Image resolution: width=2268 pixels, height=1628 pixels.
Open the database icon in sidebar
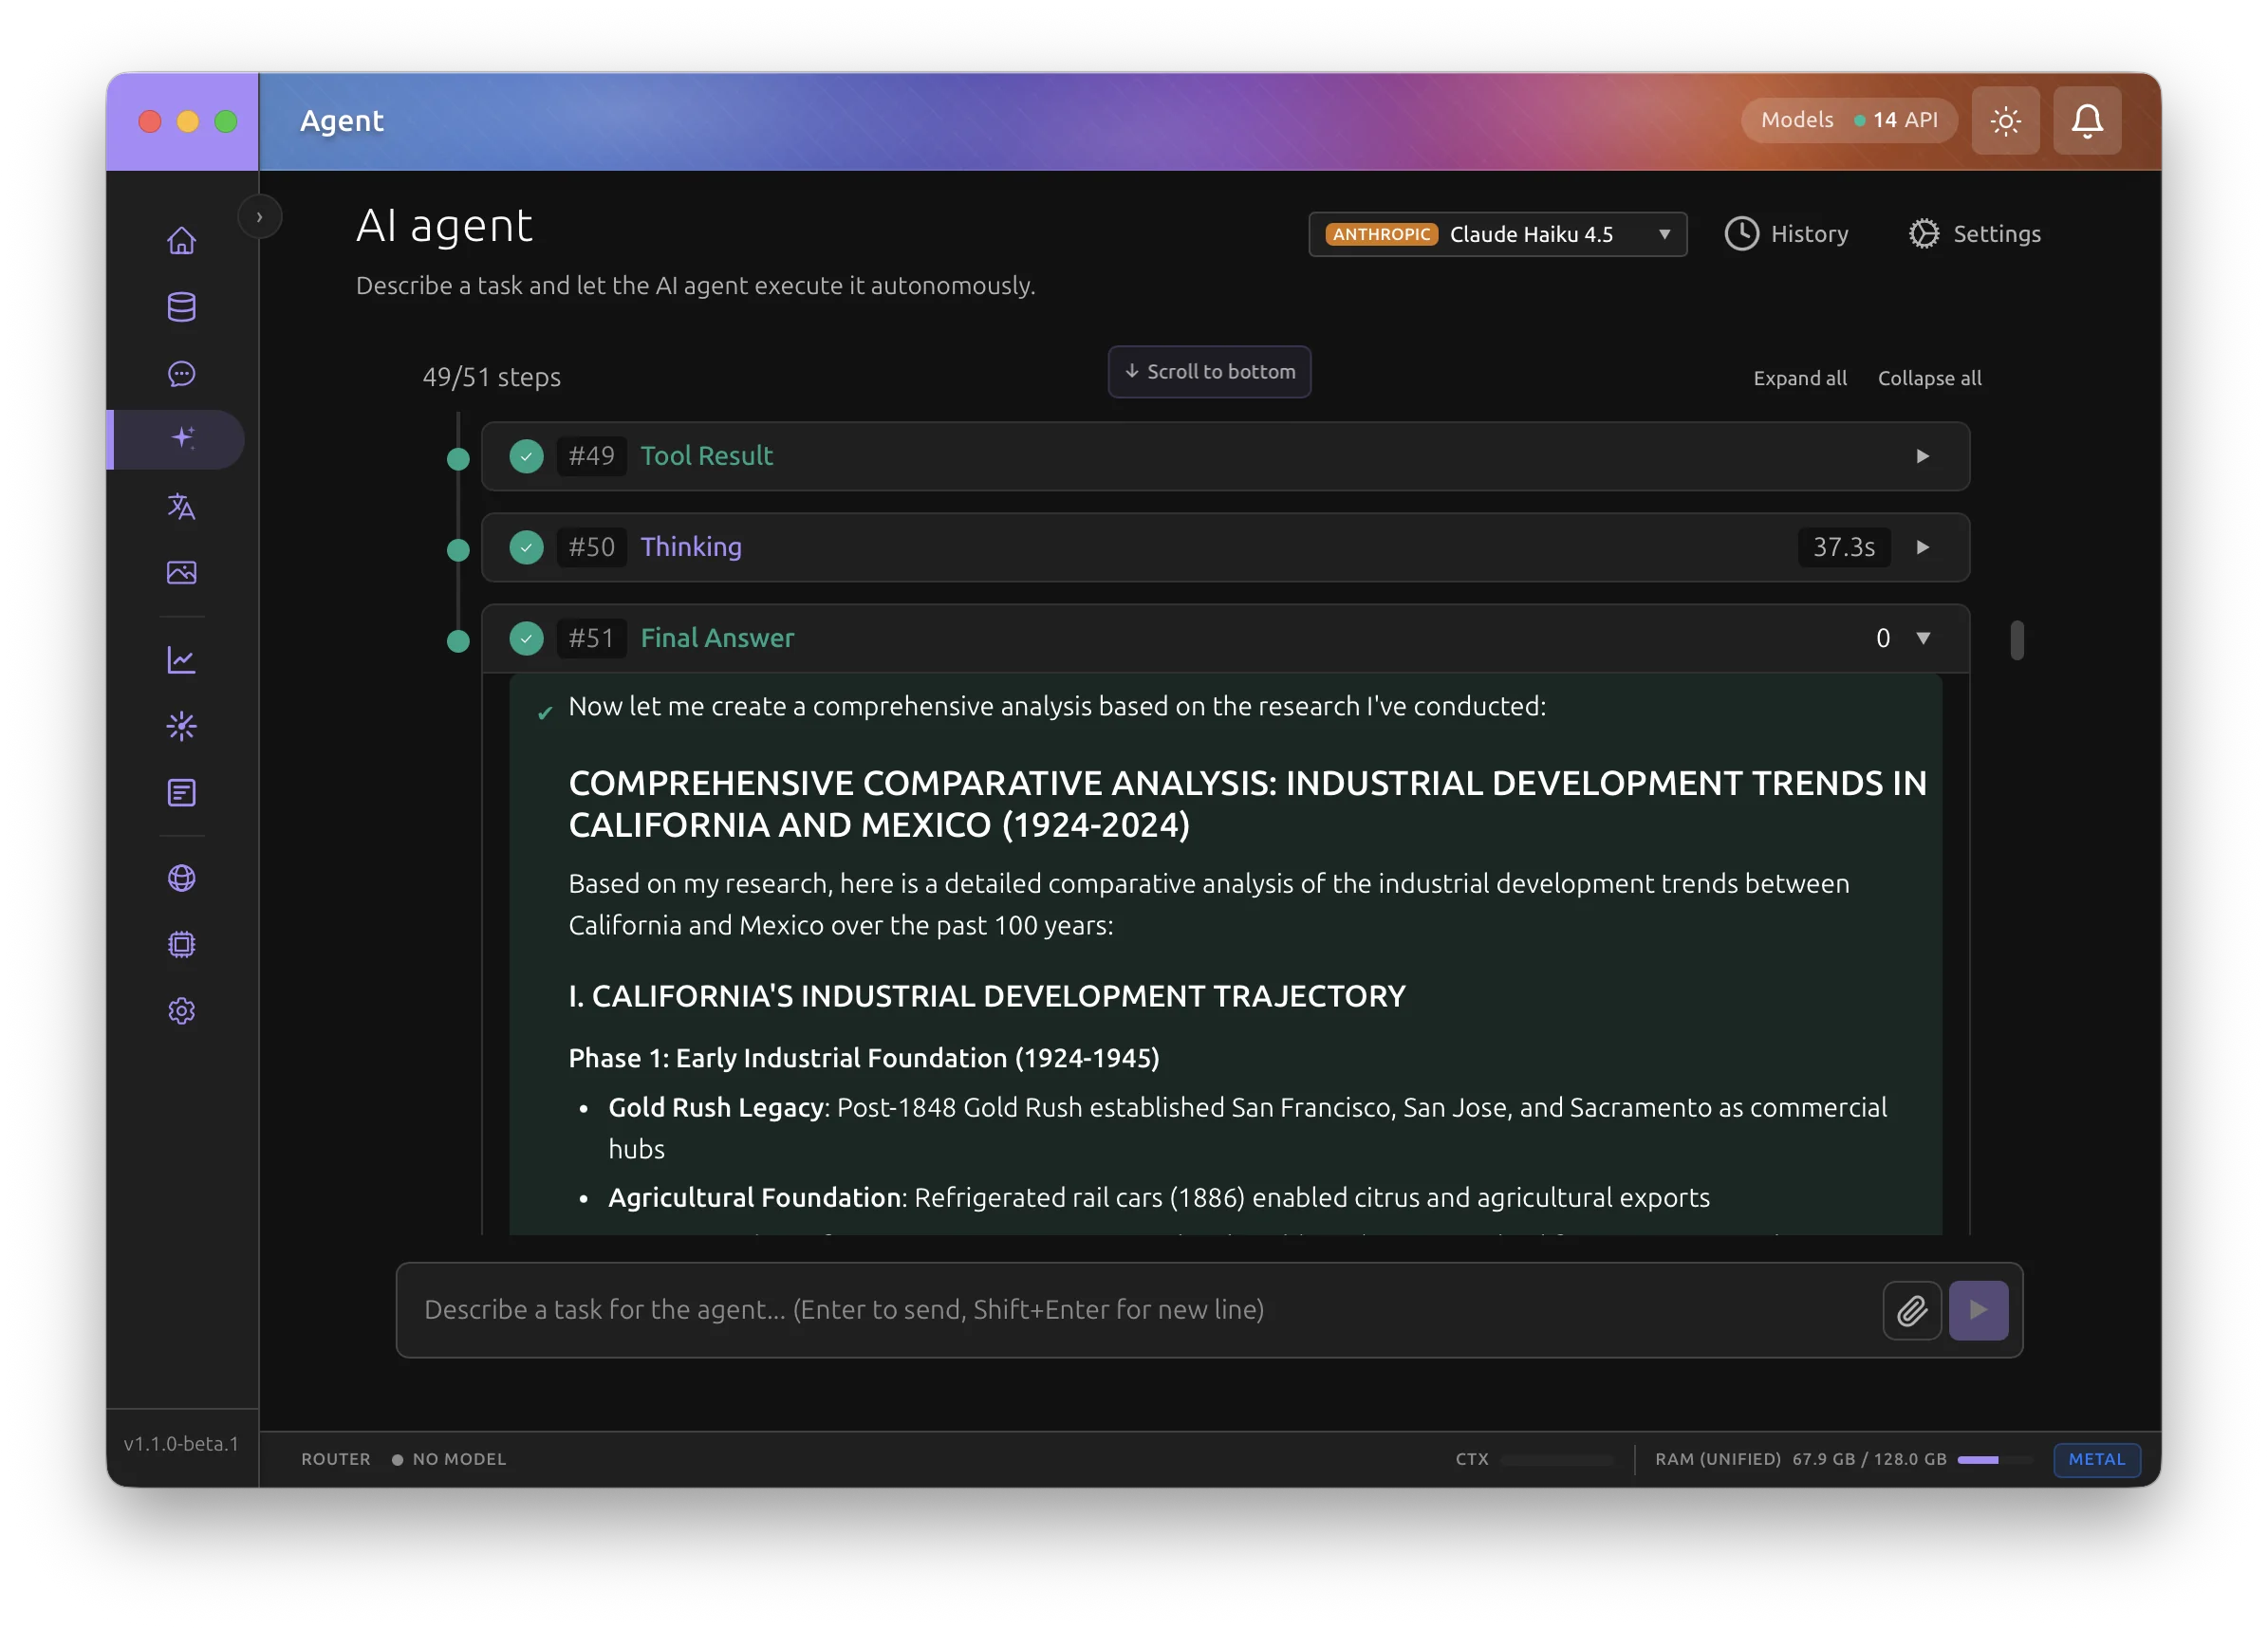pos(181,307)
